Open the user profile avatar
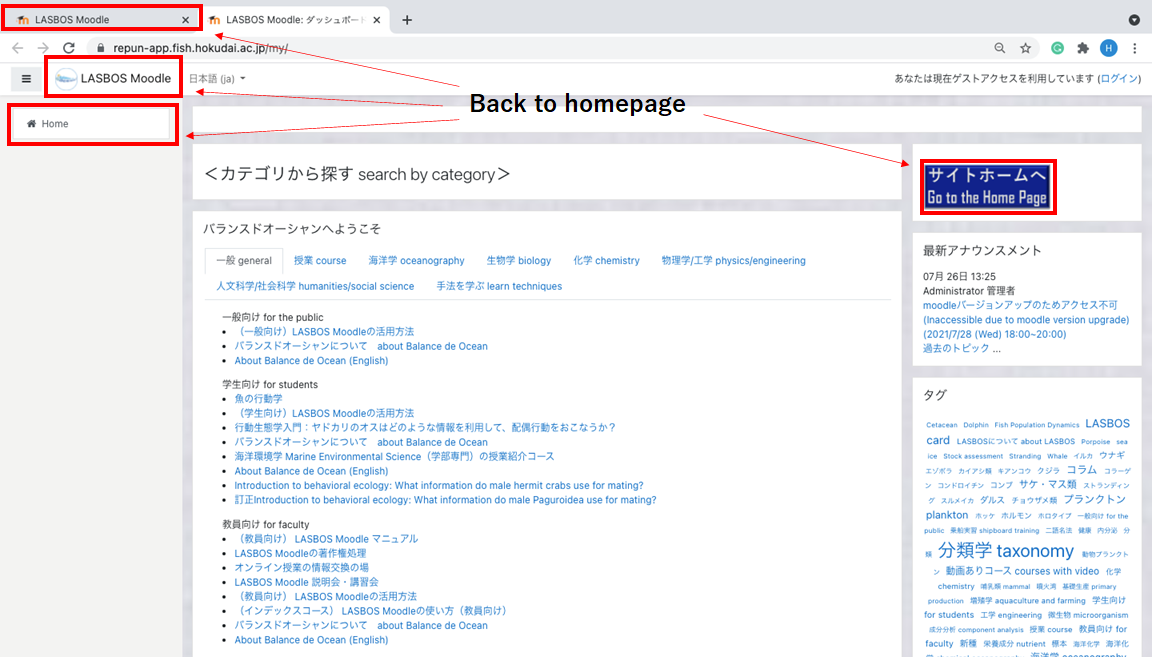Viewport: 1152px width, 657px height. [x=1108, y=48]
